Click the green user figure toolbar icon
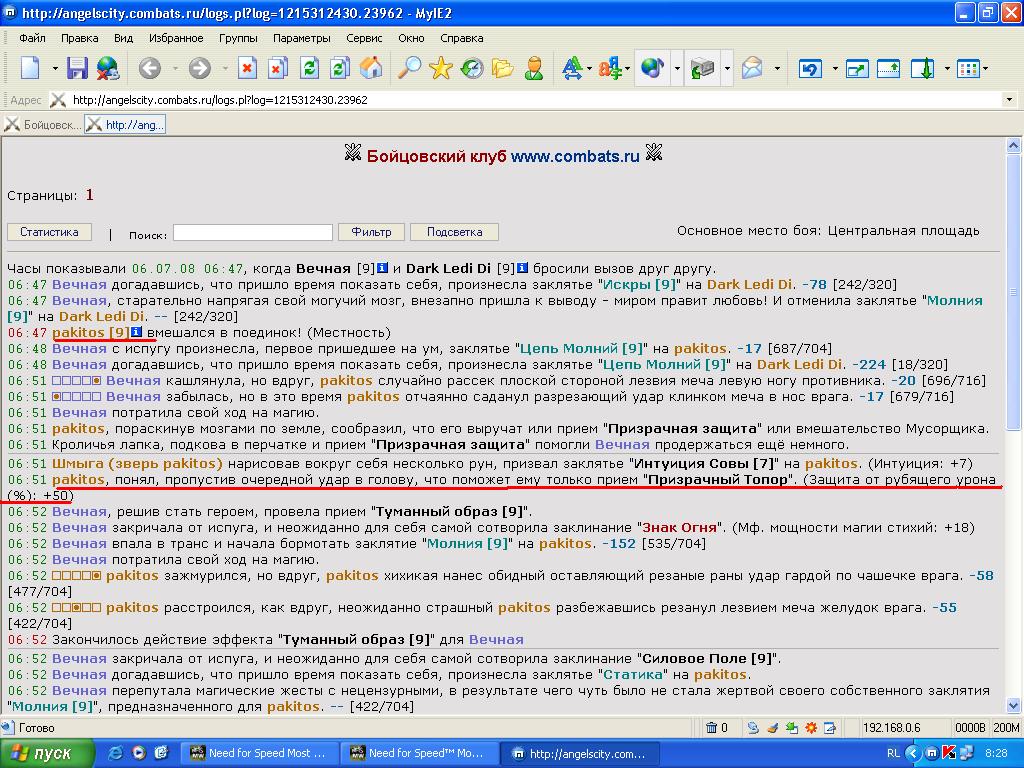 tap(534, 68)
